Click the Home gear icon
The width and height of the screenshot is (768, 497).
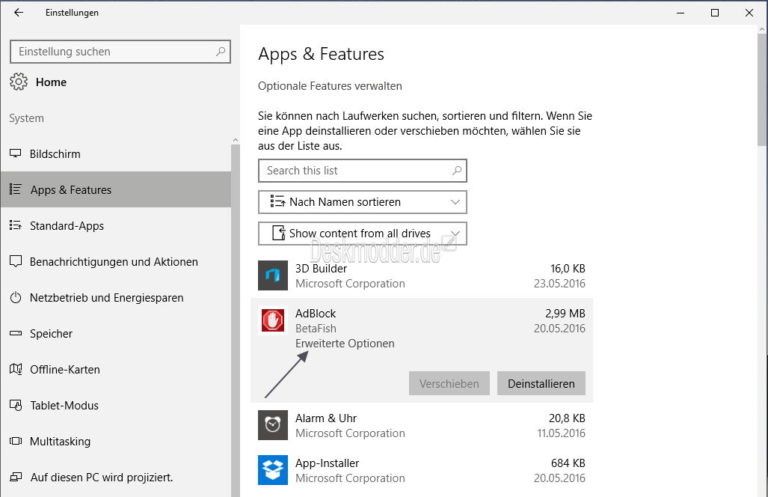tap(19, 82)
